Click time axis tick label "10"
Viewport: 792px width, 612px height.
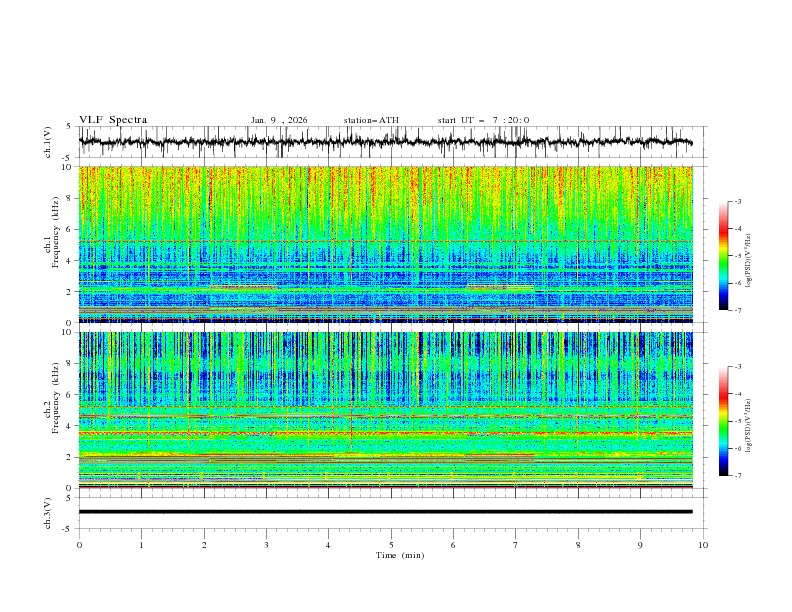coord(703,545)
